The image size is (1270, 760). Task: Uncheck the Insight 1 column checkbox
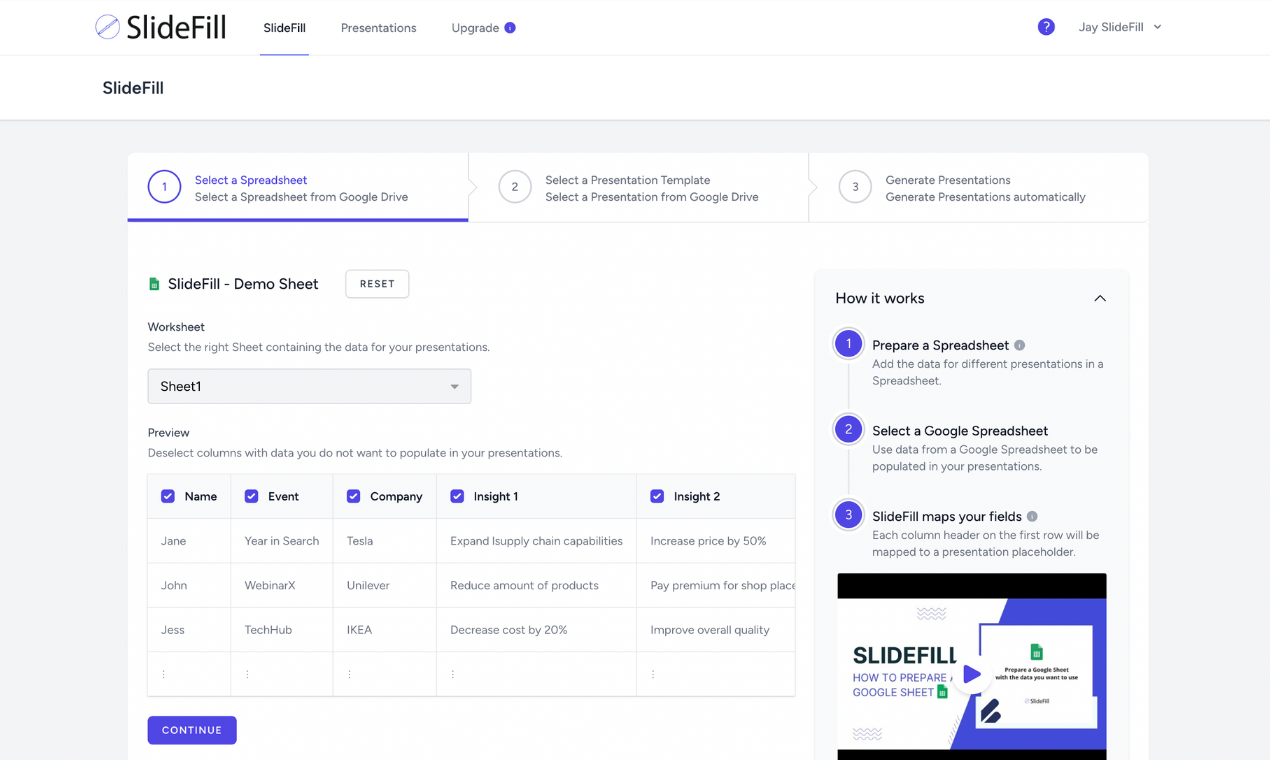tap(457, 496)
